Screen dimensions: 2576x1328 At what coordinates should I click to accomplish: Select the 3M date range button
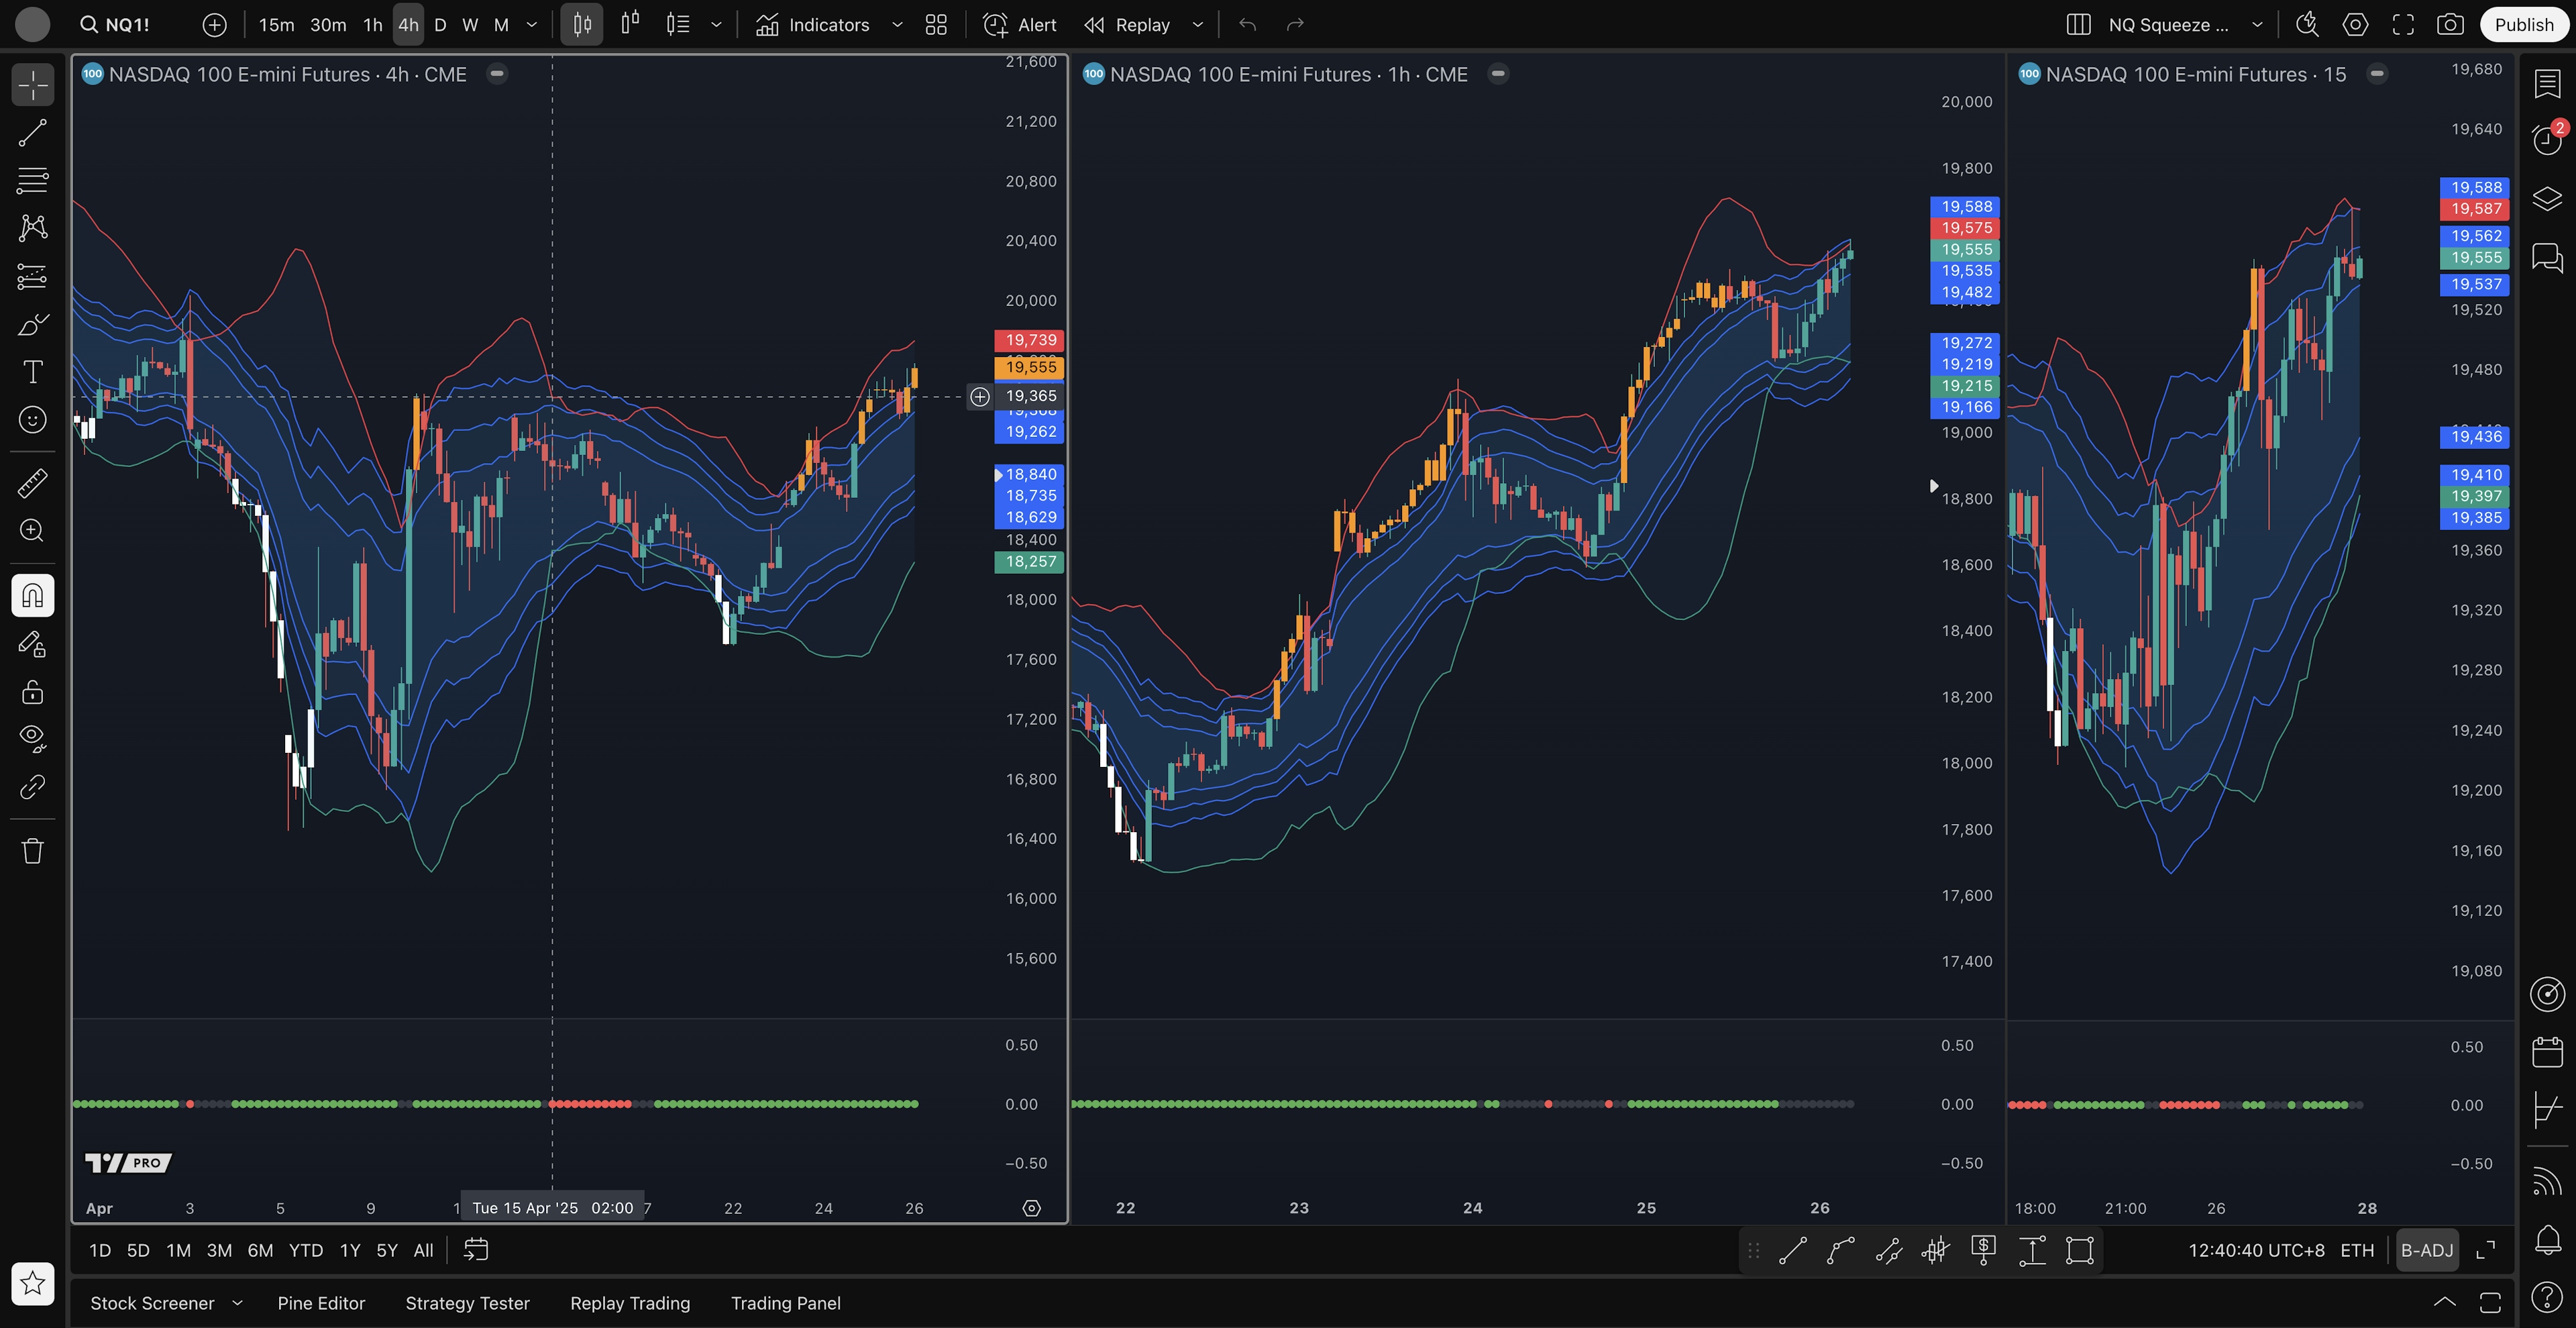tap(219, 1250)
